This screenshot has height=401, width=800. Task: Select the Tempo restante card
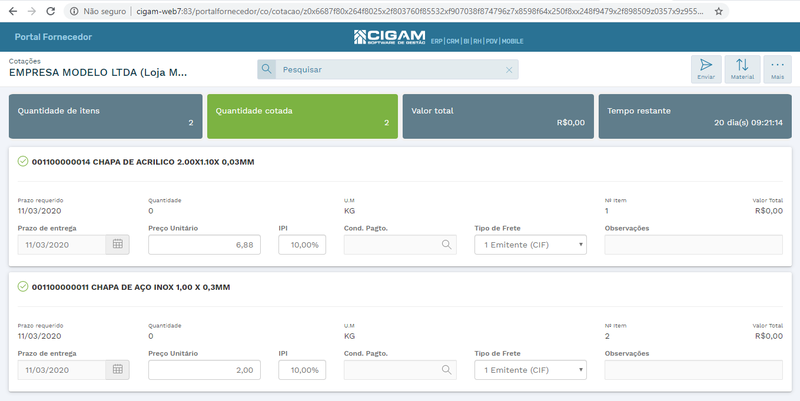(695, 116)
